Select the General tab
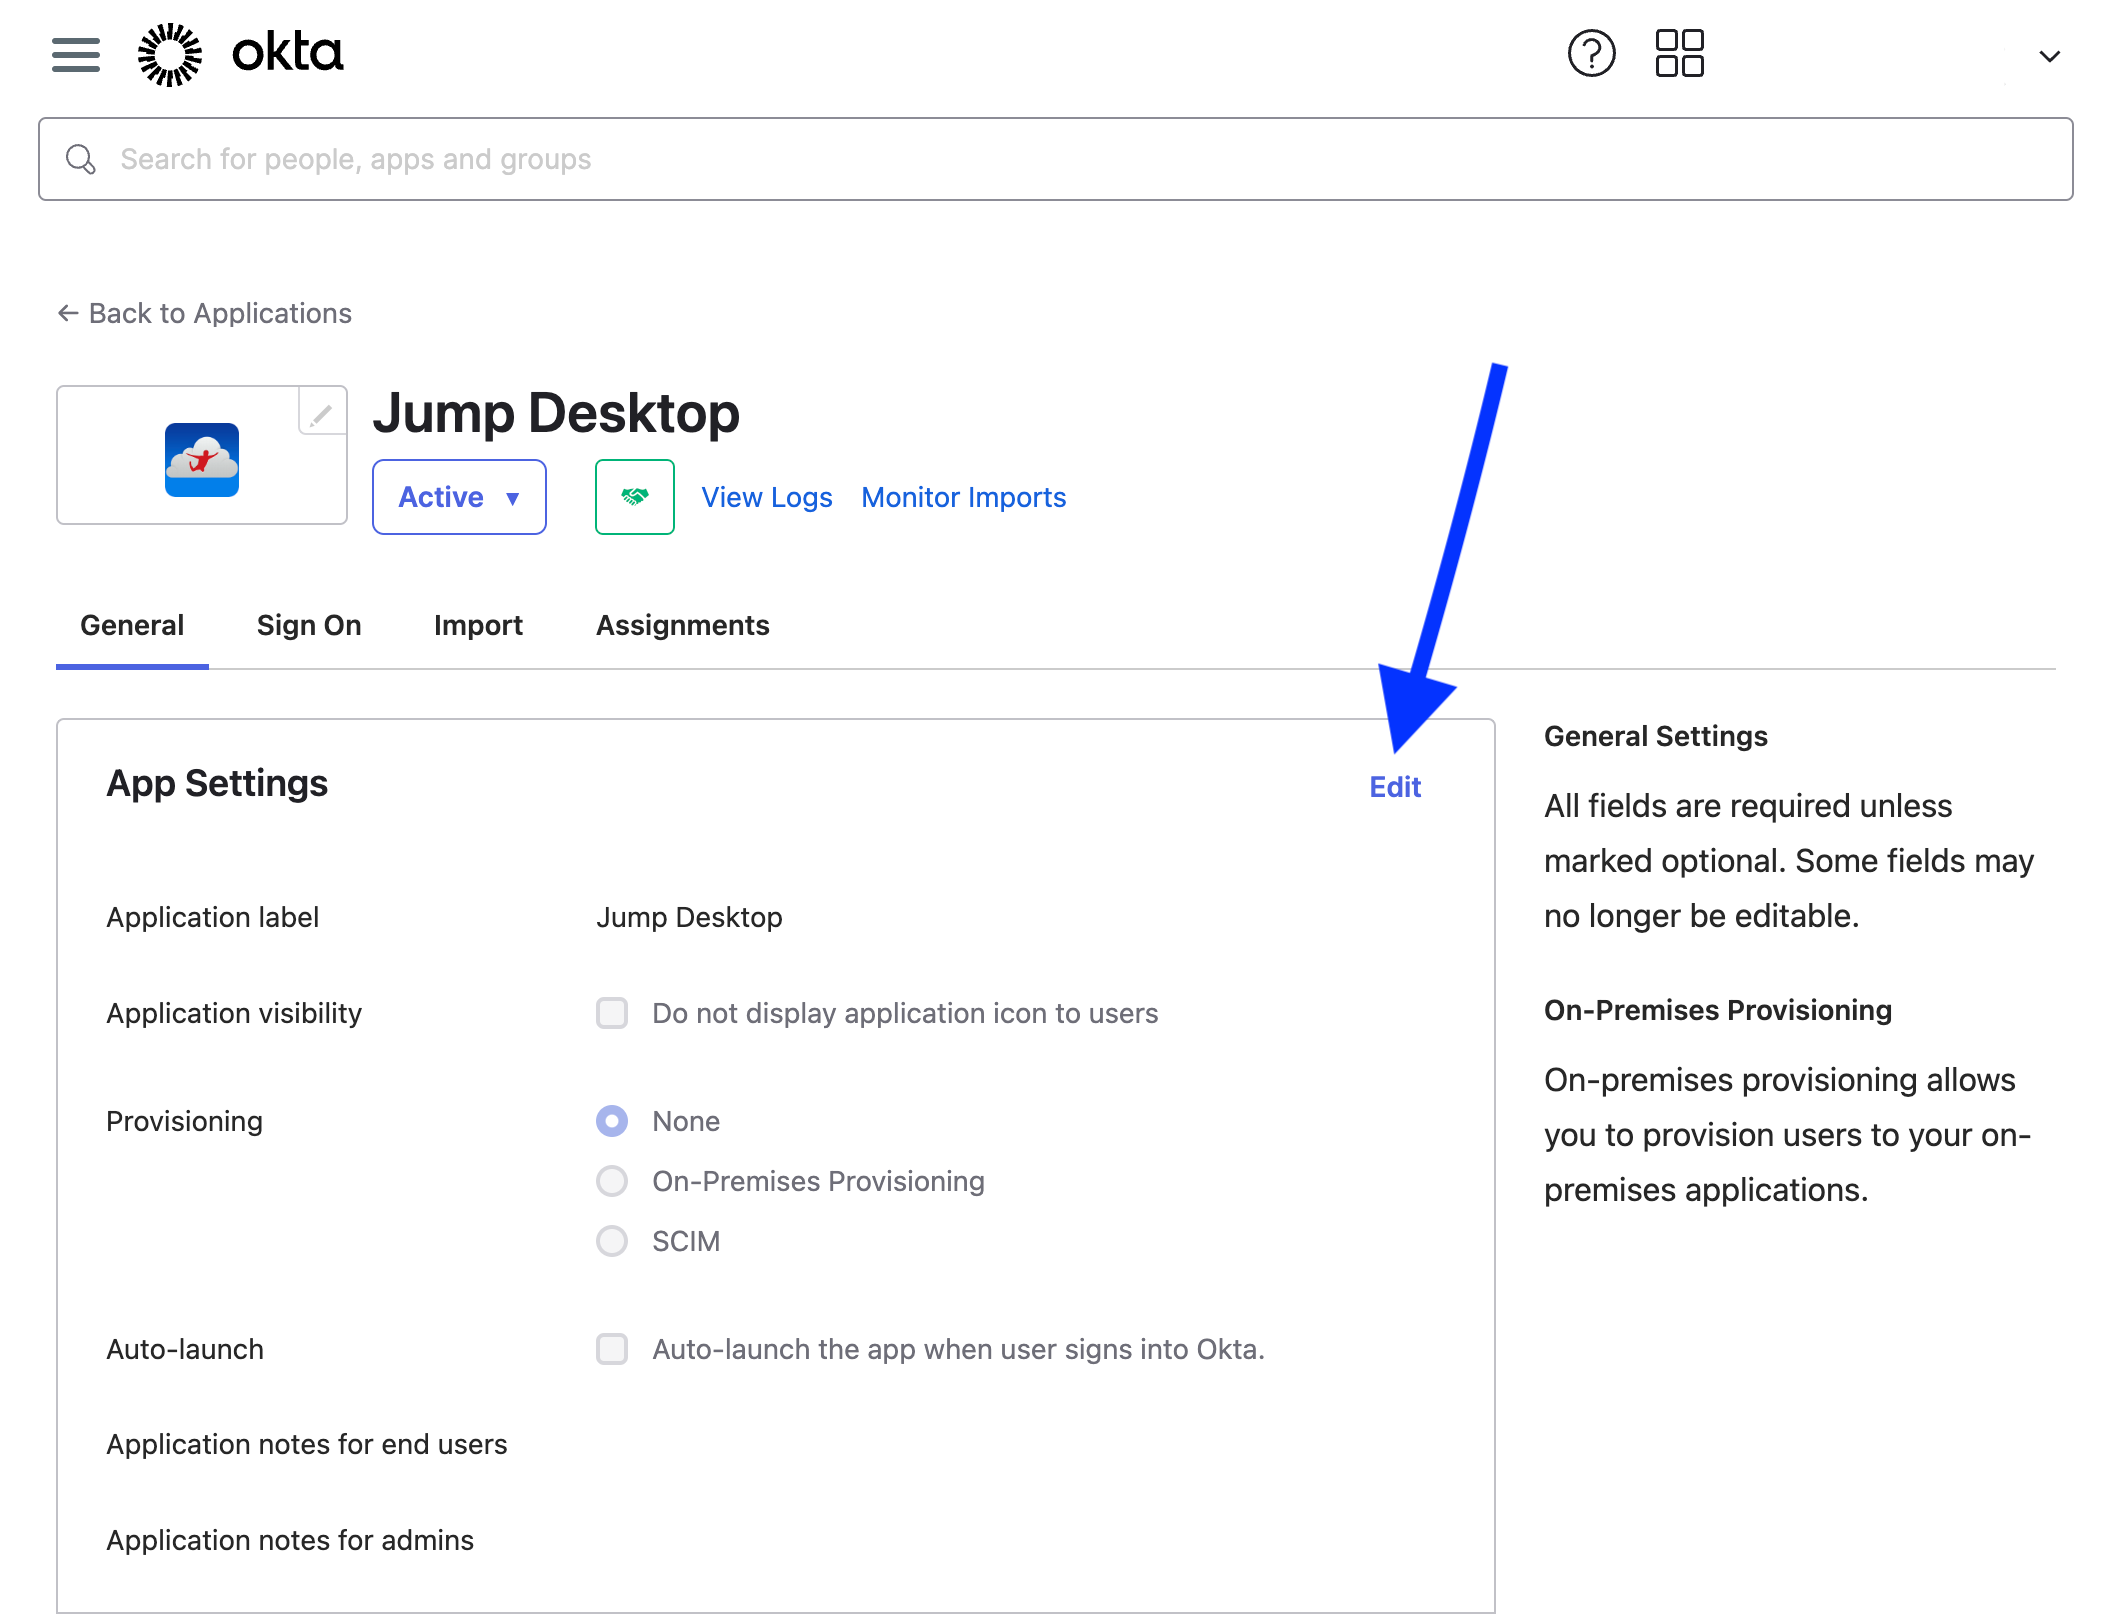Viewport: 2122px width, 1620px height. click(132, 626)
